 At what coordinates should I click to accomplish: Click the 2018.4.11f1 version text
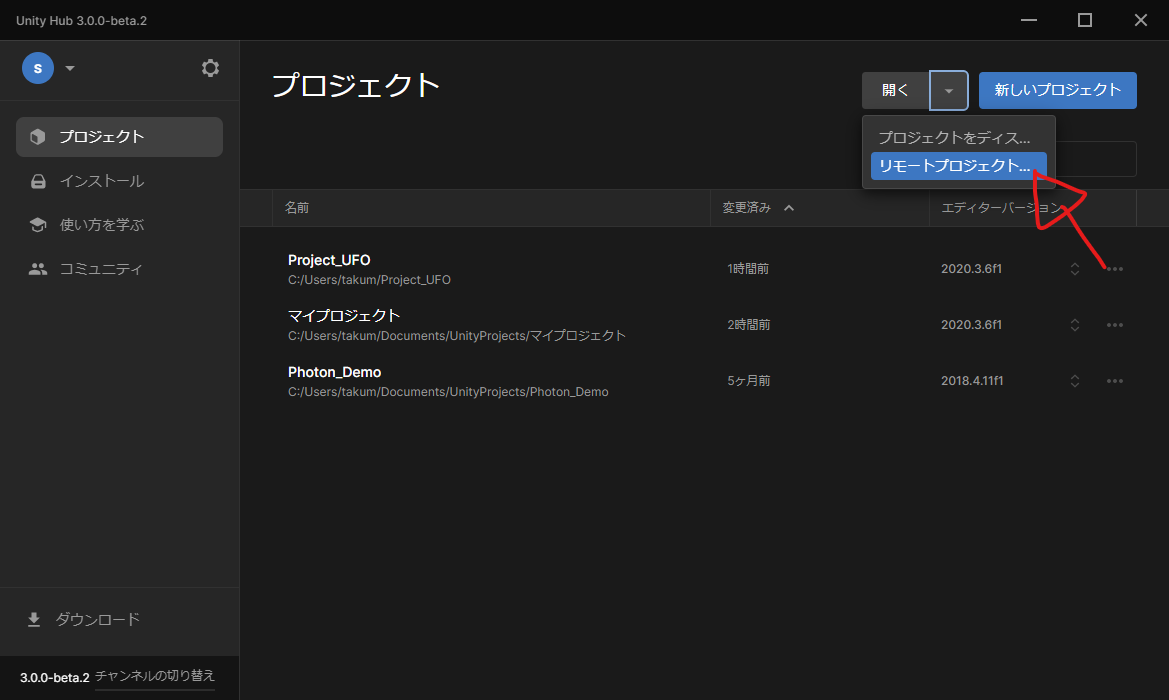(x=971, y=381)
